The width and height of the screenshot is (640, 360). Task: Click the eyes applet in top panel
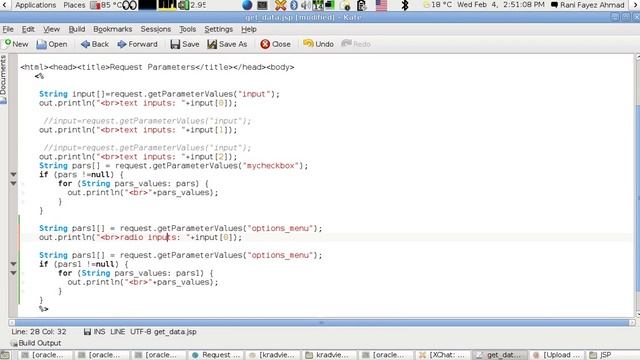(x=130, y=5)
